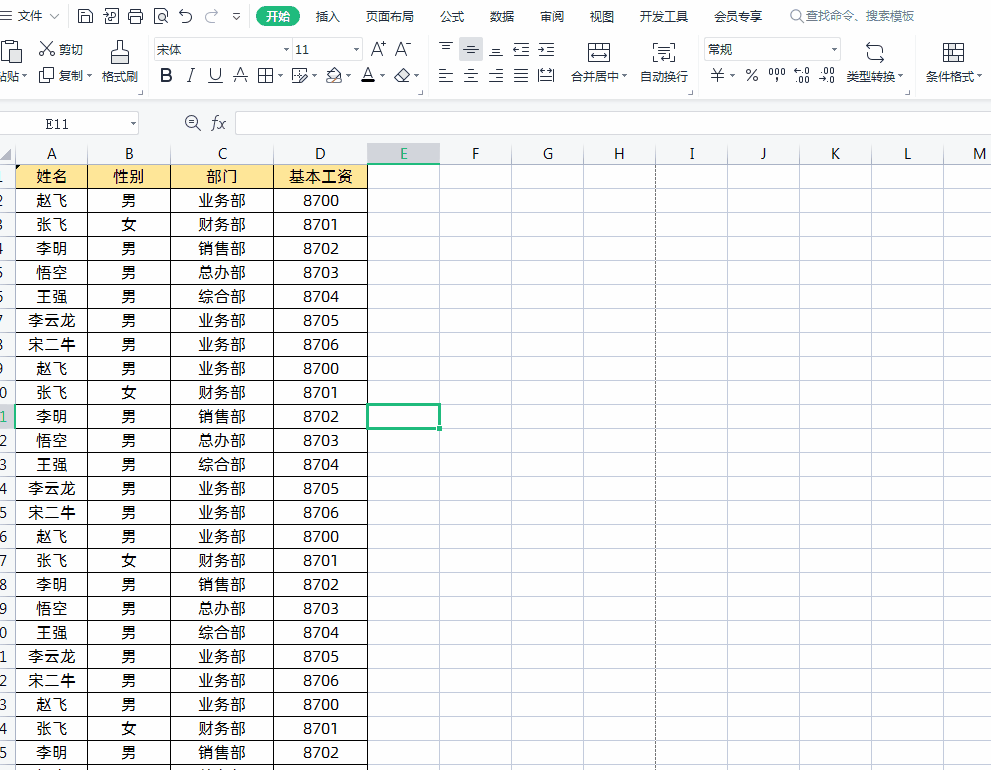Image resolution: width=991 pixels, height=770 pixels.
Task: Expand the font size dropdown showing 11
Action: coord(356,49)
